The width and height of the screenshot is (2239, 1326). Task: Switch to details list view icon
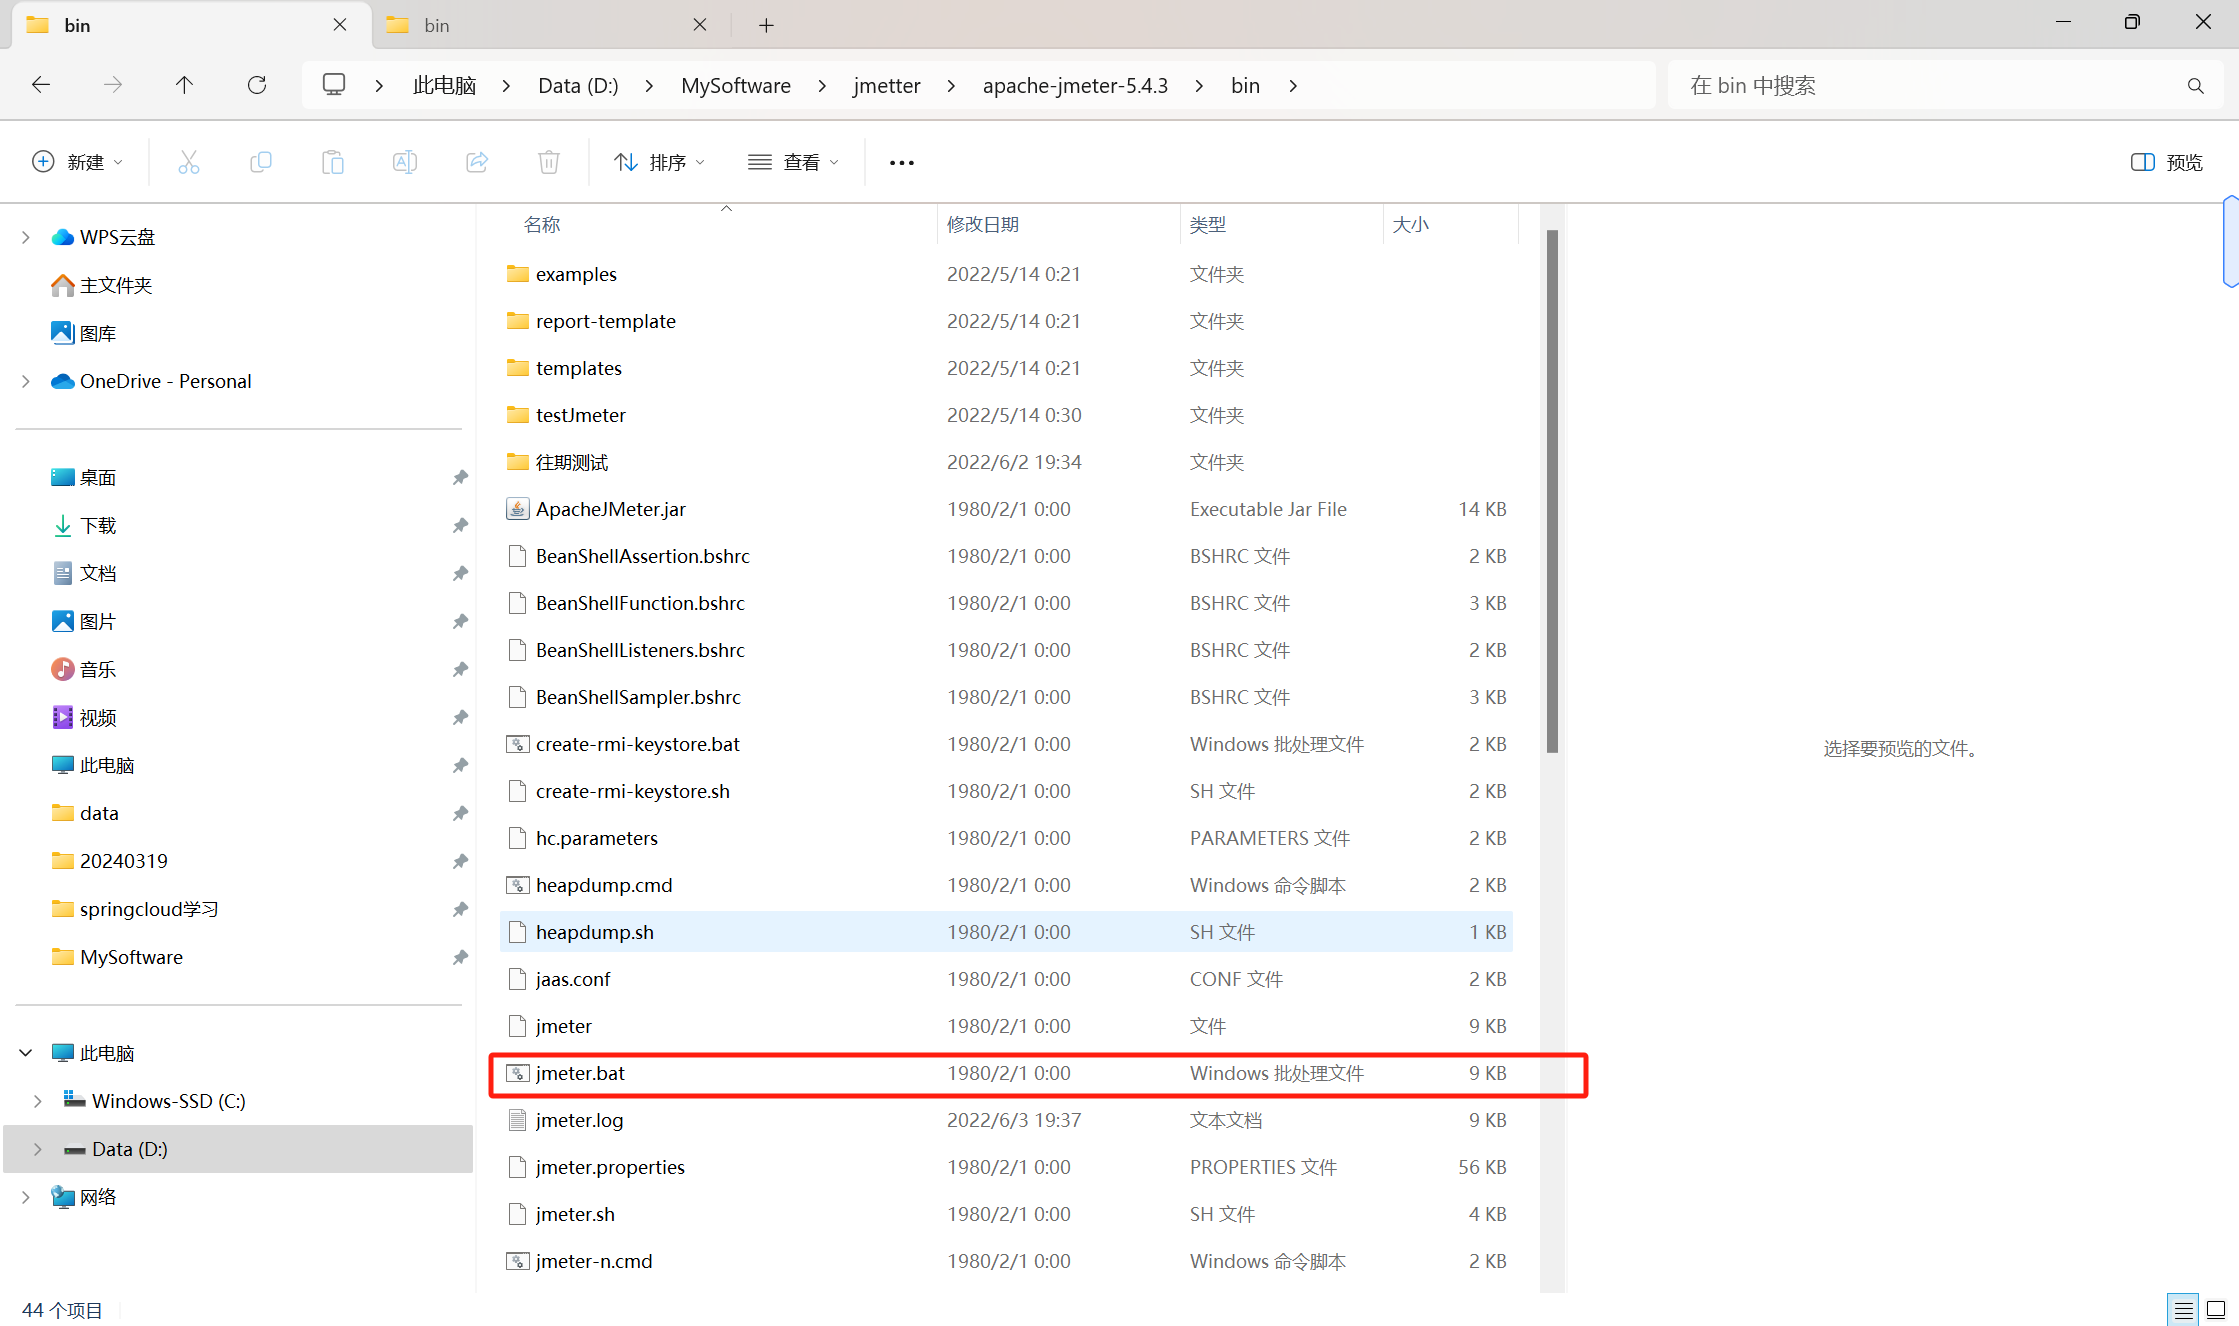2183,1309
